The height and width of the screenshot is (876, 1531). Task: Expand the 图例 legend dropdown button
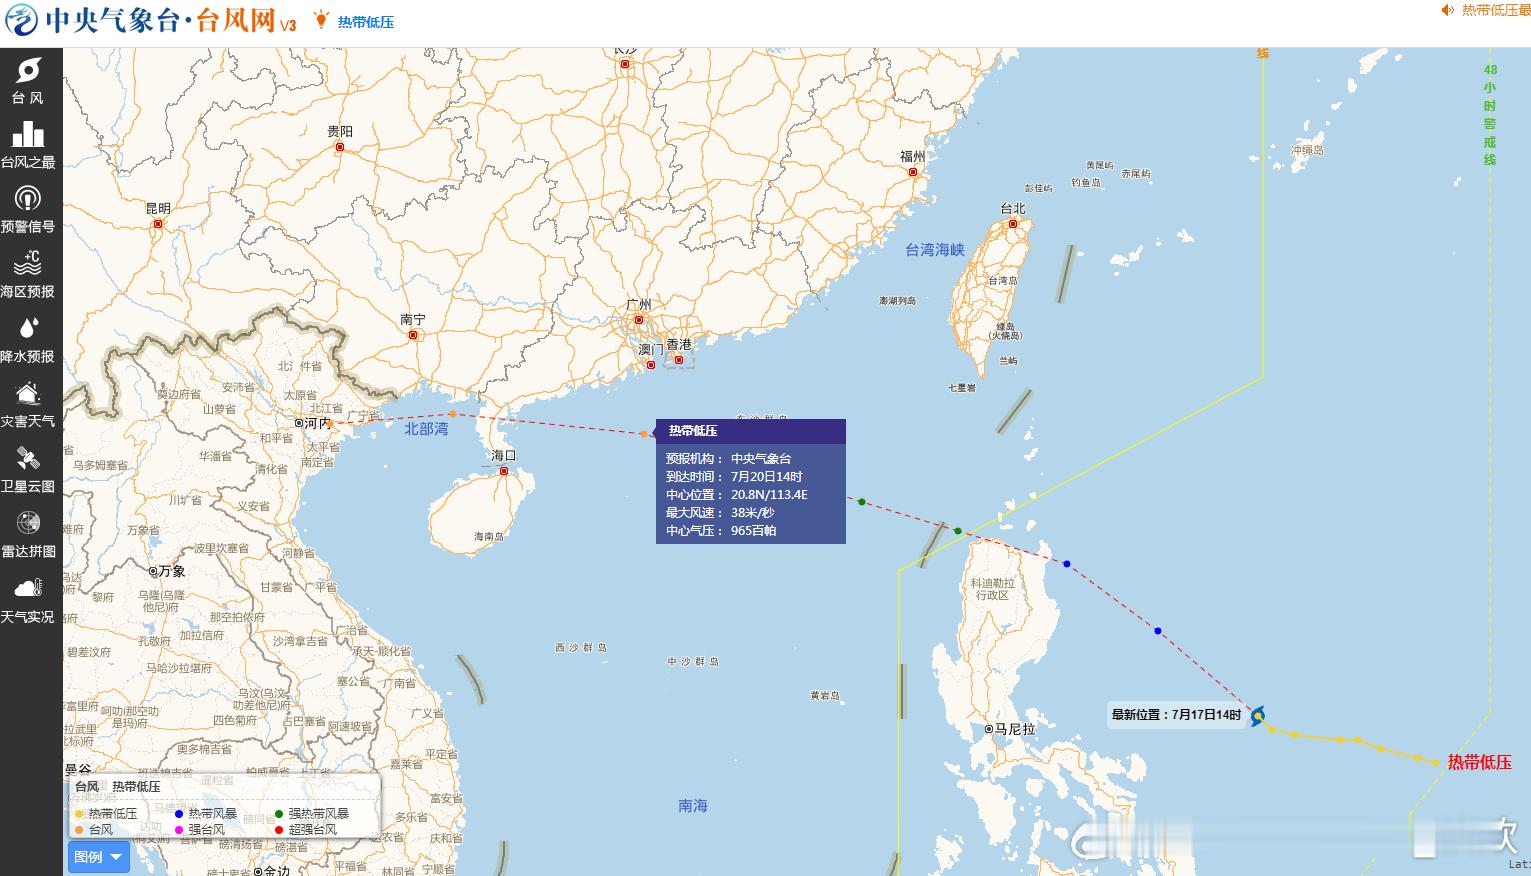99,857
